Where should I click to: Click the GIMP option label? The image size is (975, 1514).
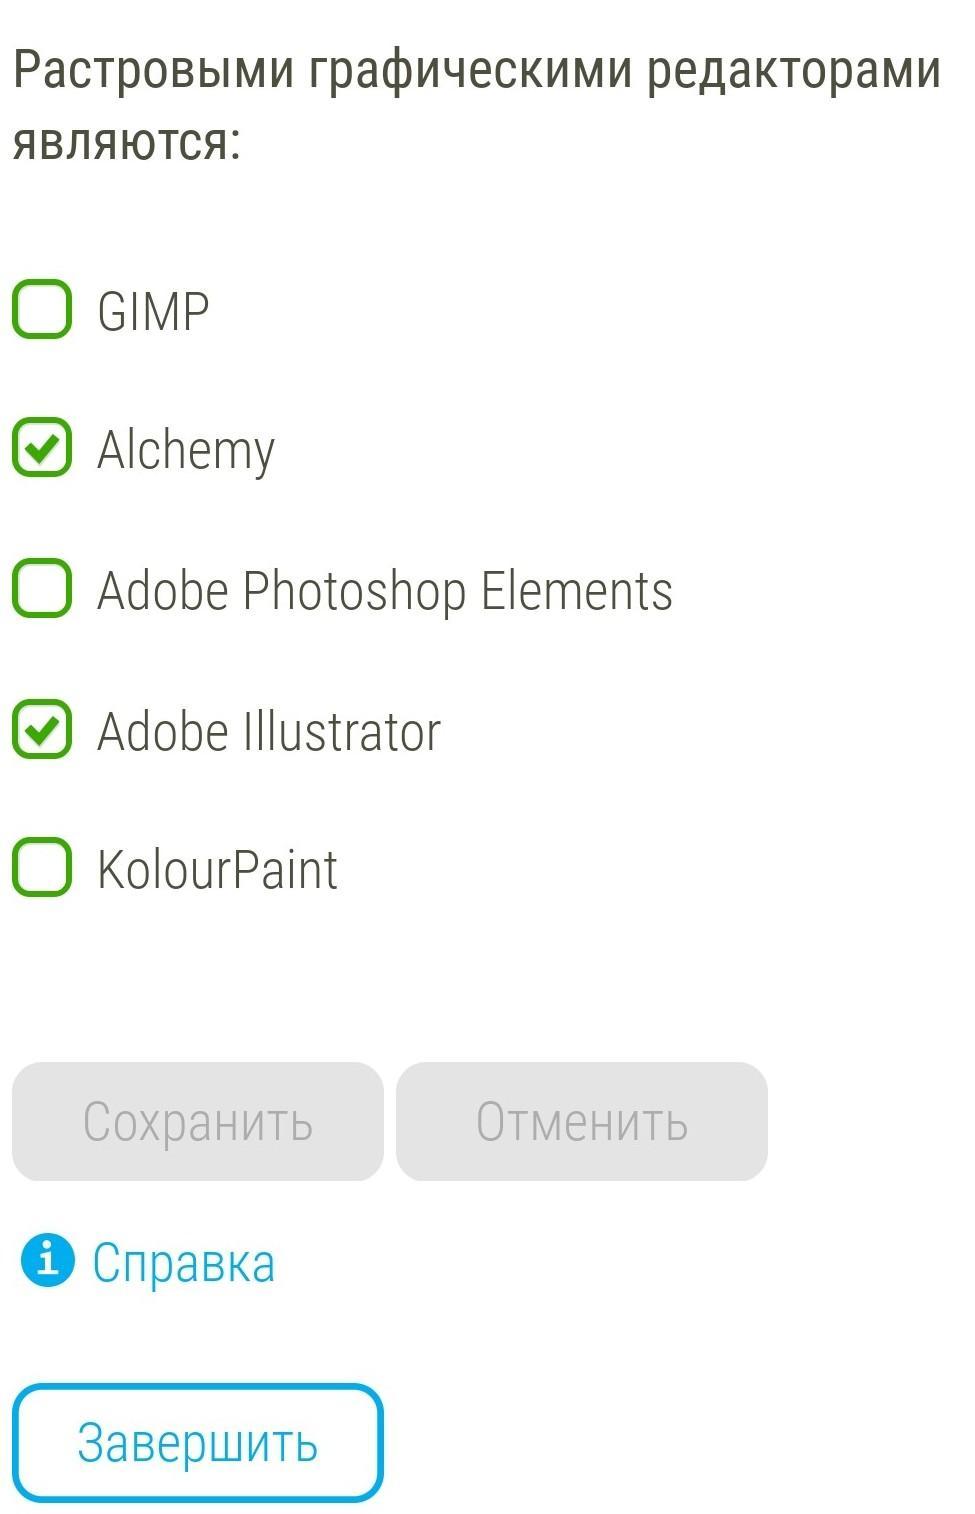tap(153, 311)
